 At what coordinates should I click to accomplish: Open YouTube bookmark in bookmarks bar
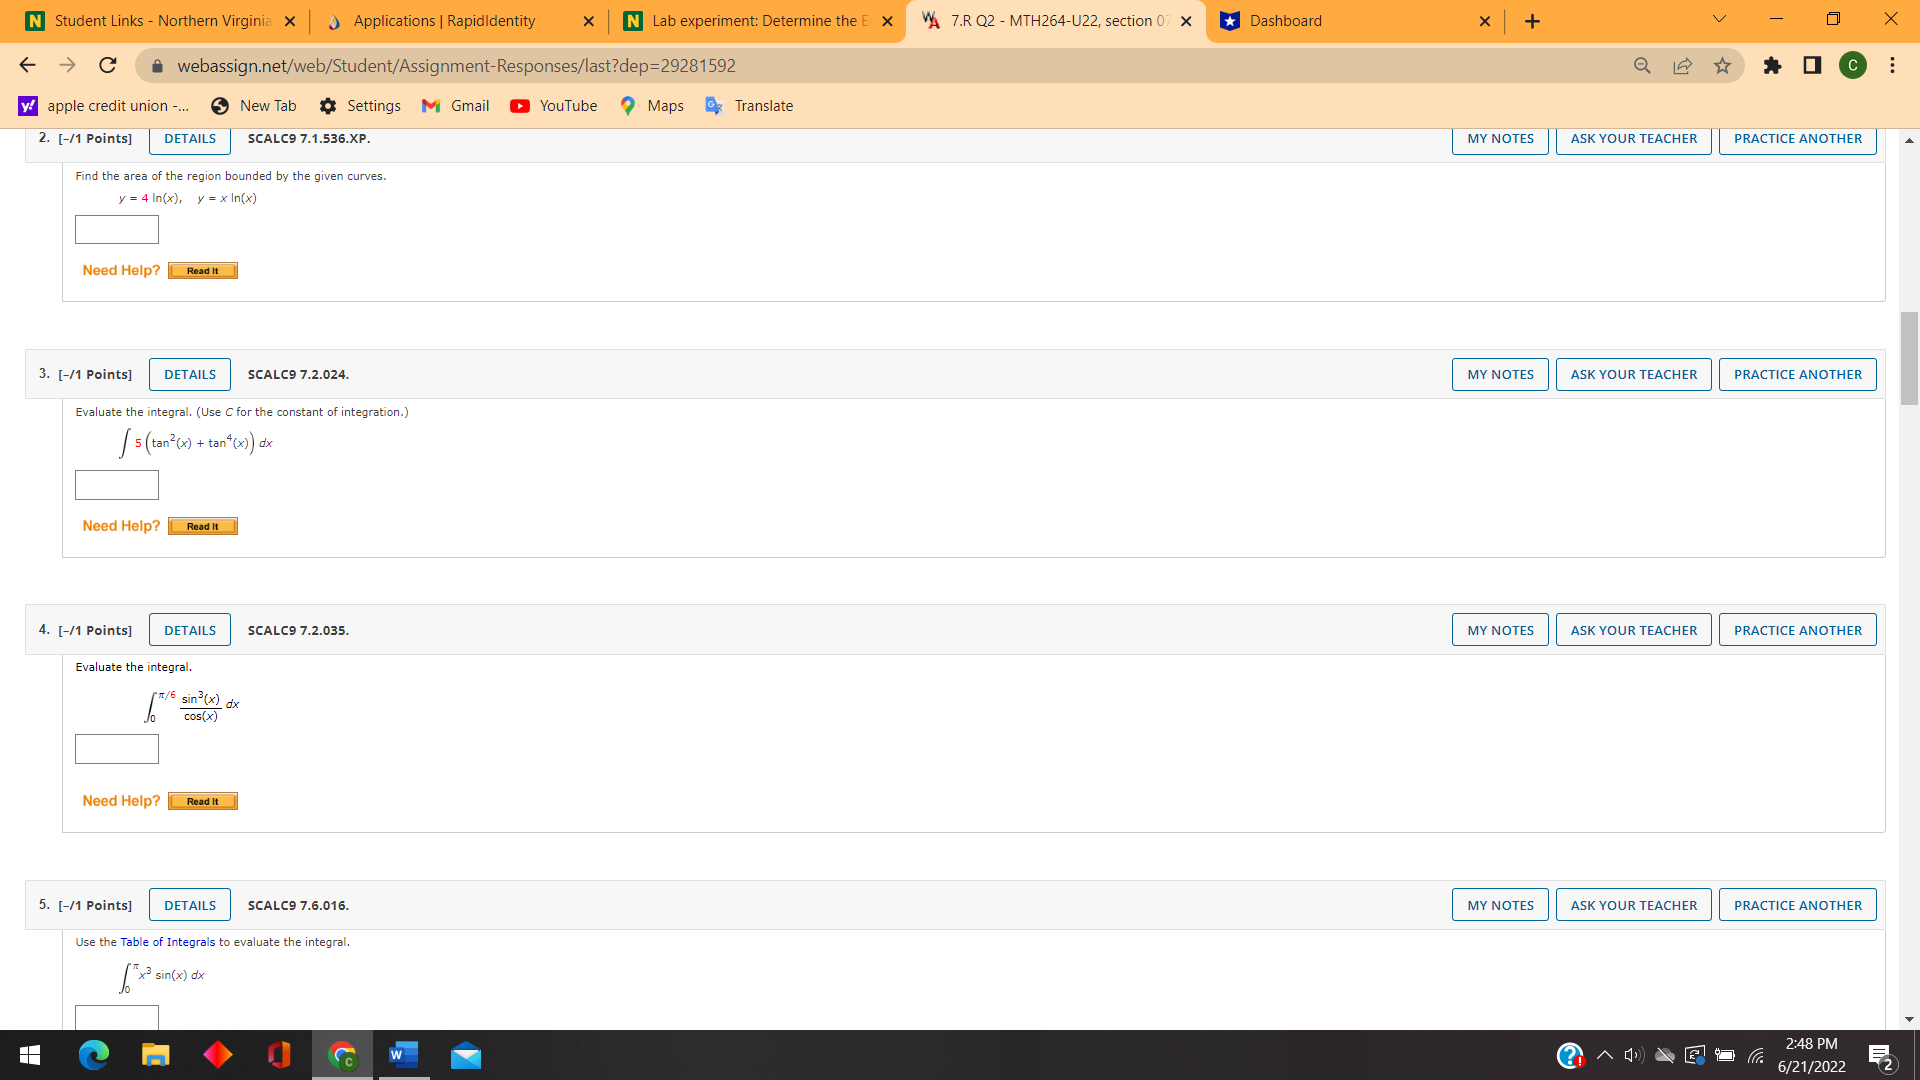coord(554,106)
